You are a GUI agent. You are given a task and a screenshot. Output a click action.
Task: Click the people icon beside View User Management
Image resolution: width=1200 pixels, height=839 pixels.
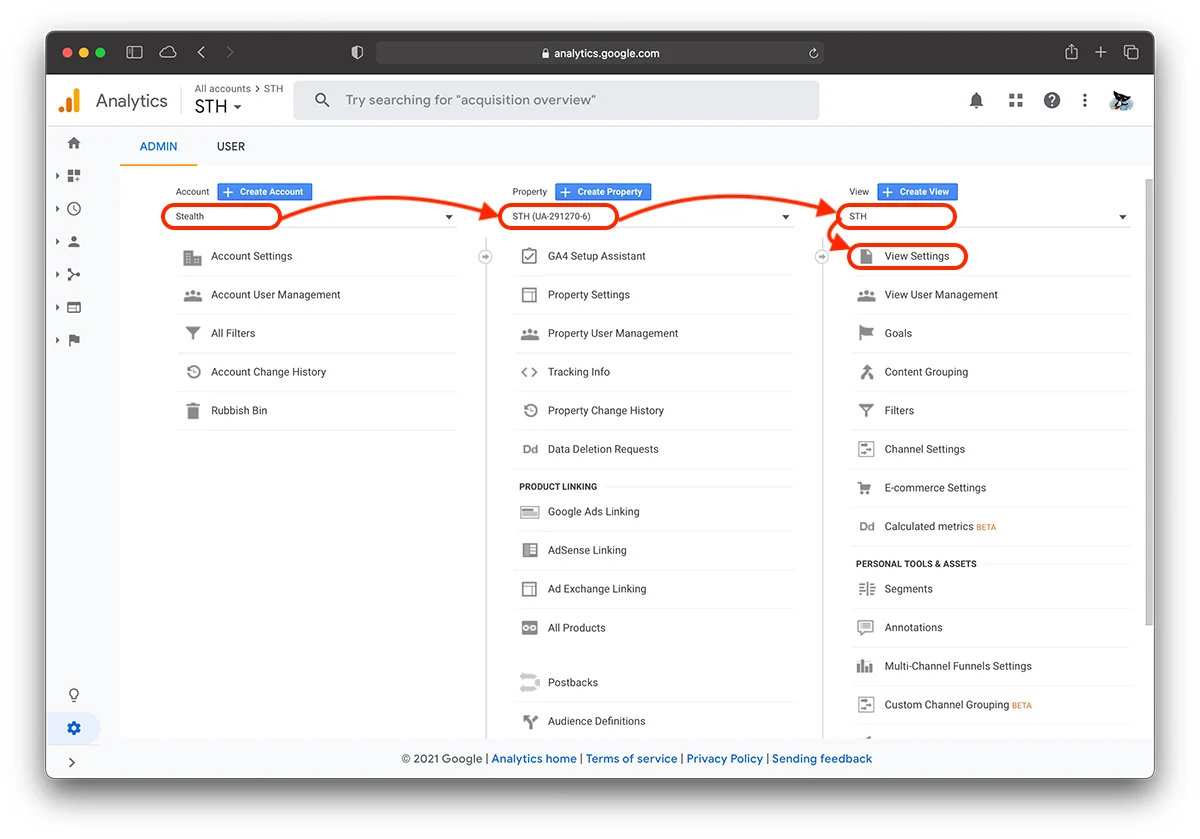(867, 295)
